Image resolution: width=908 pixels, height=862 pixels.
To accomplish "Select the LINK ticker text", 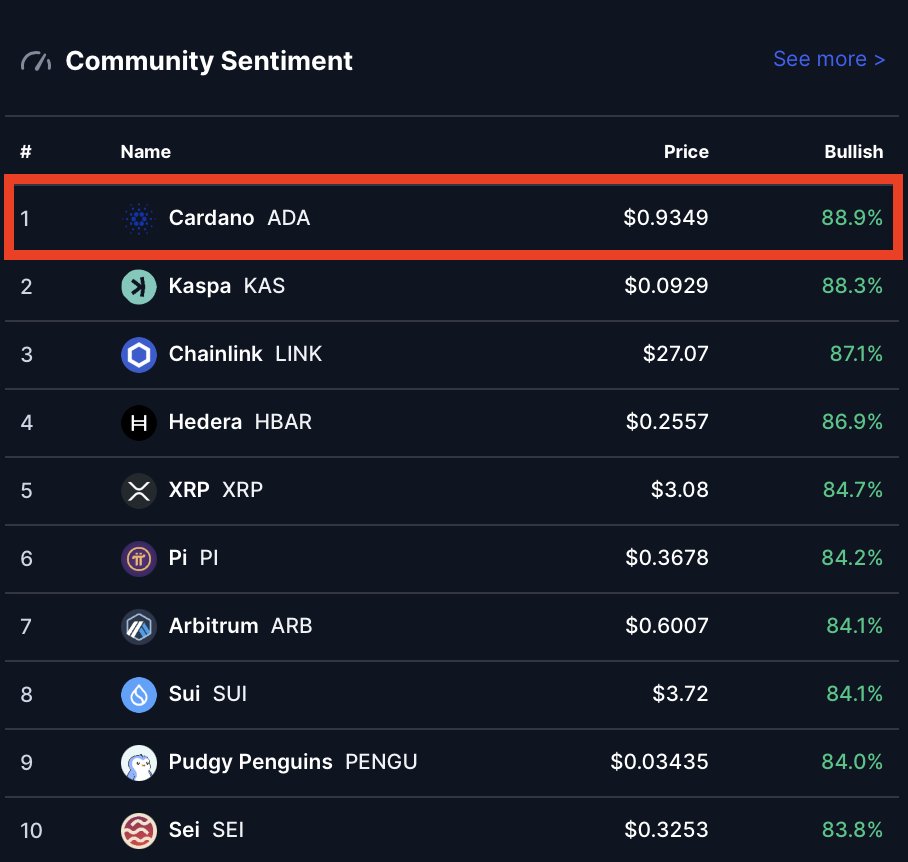I will click(x=298, y=354).
